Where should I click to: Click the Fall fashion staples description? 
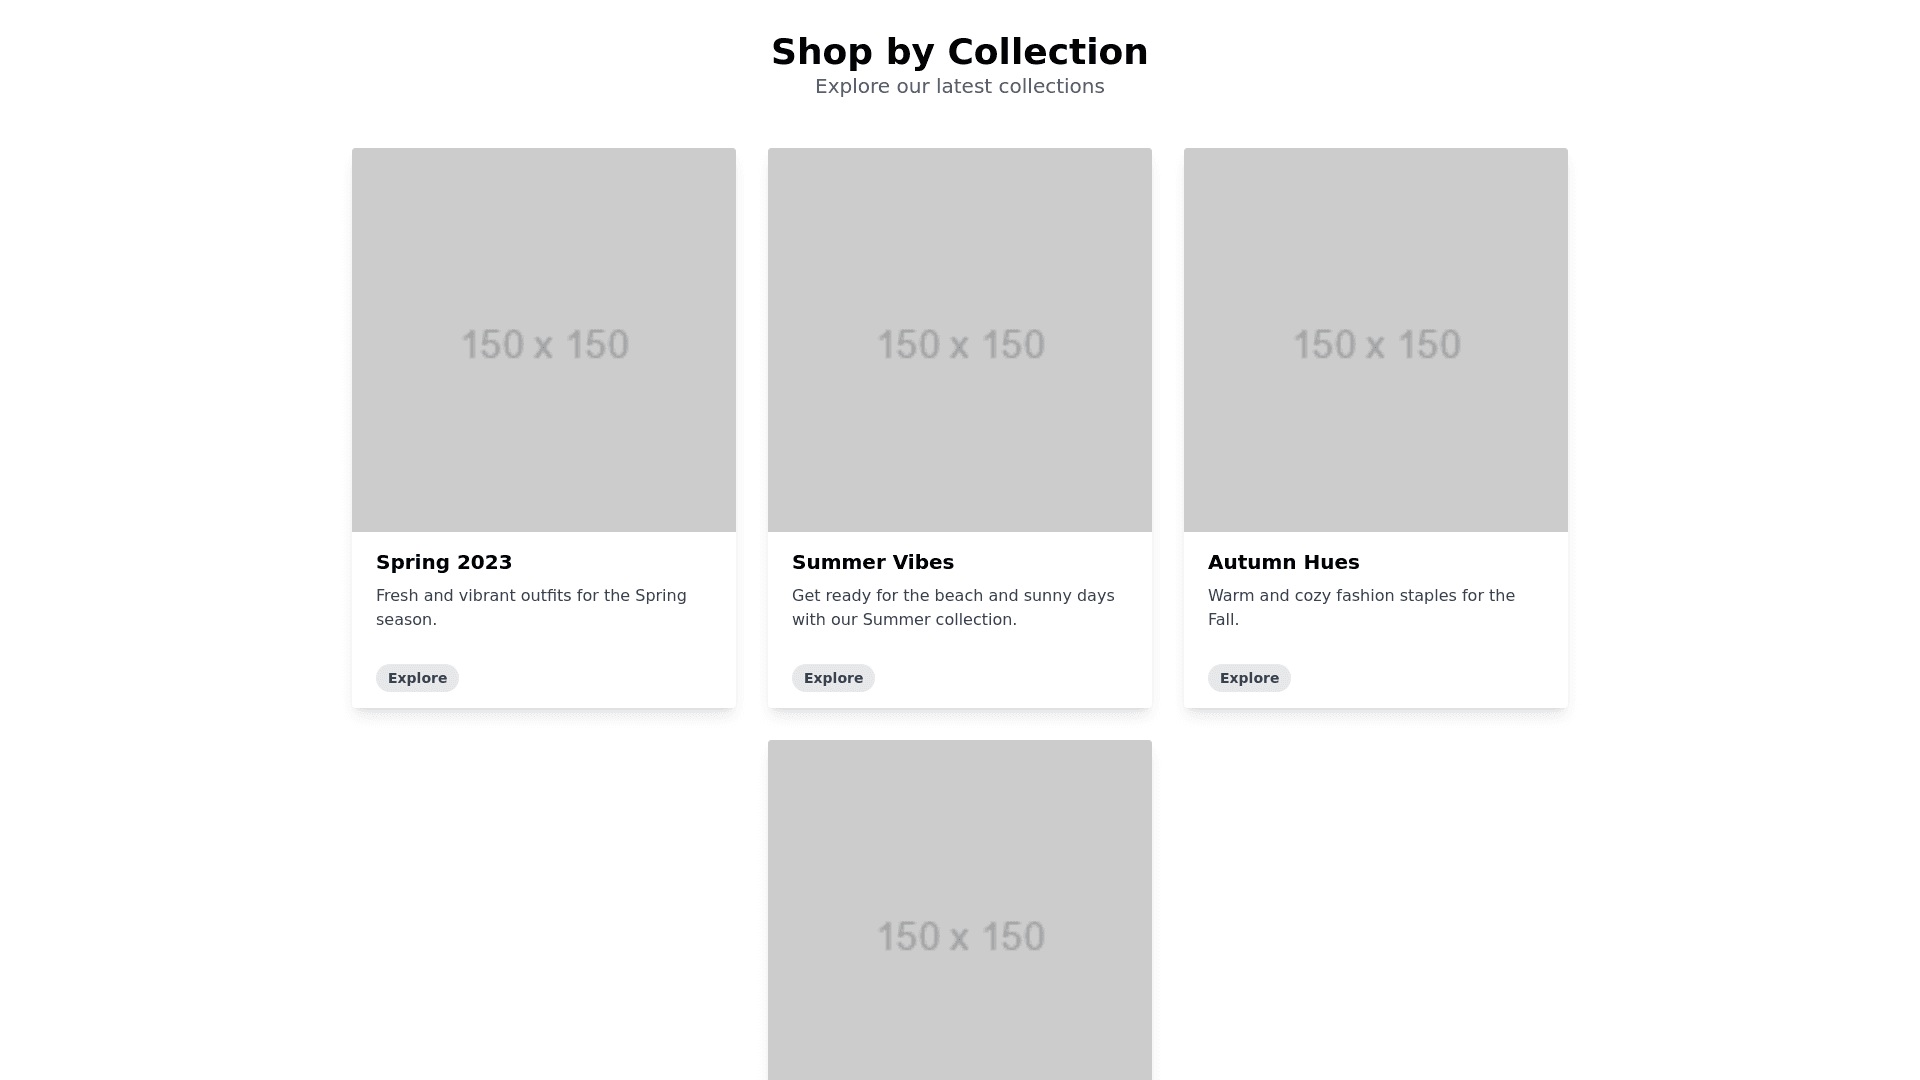[1361, 607]
